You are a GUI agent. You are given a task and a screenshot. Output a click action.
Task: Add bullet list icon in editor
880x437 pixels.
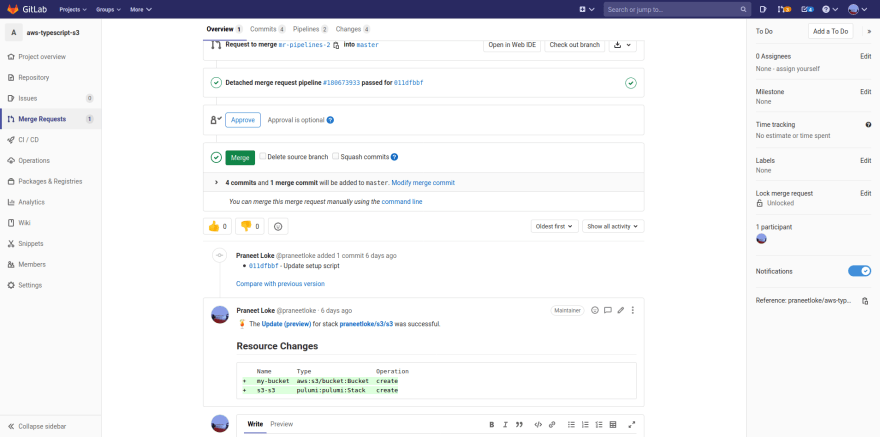tap(571, 425)
